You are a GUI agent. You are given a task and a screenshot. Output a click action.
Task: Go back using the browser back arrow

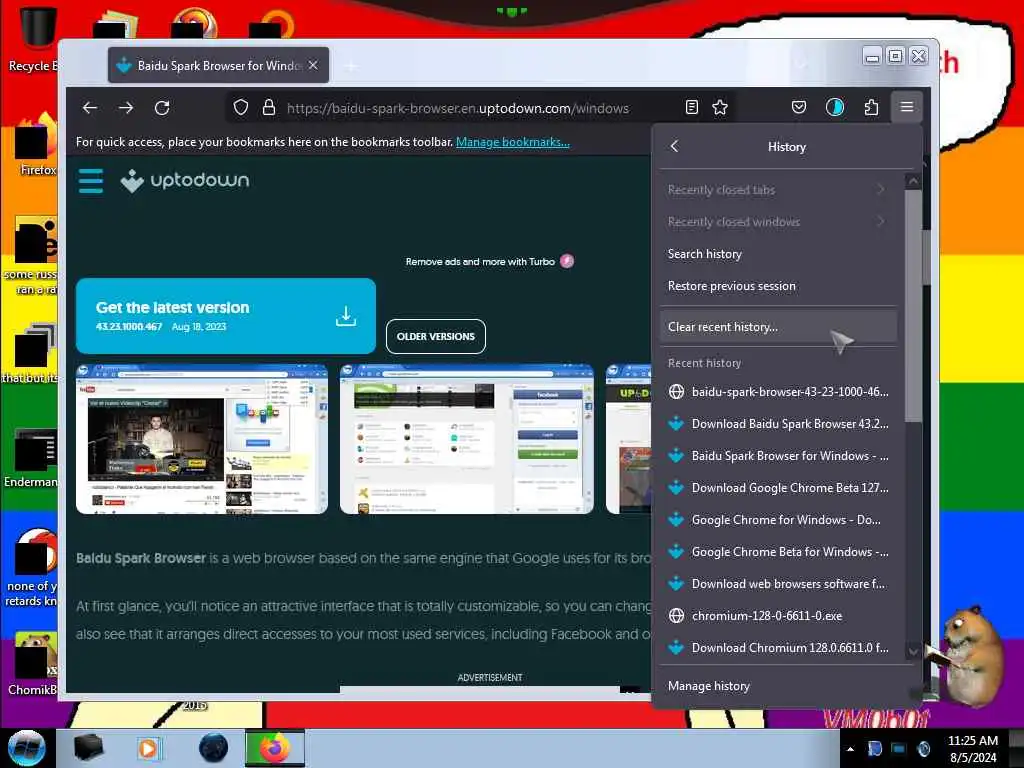pos(90,108)
